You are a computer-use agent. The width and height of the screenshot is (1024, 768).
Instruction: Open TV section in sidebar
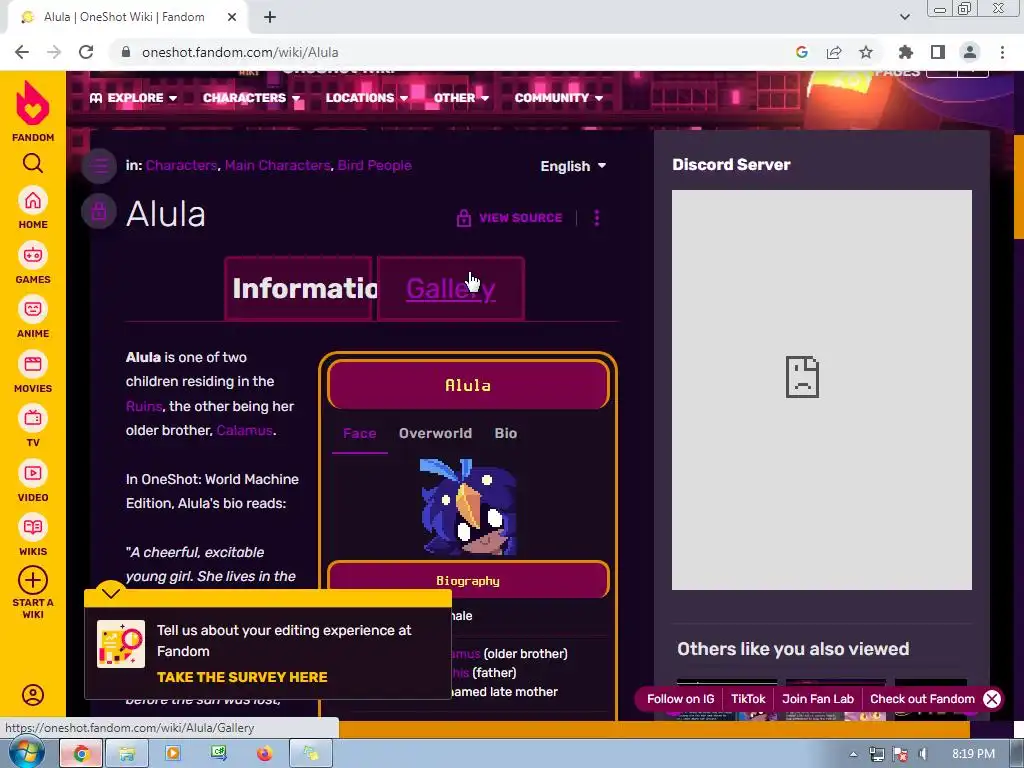click(33, 426)
